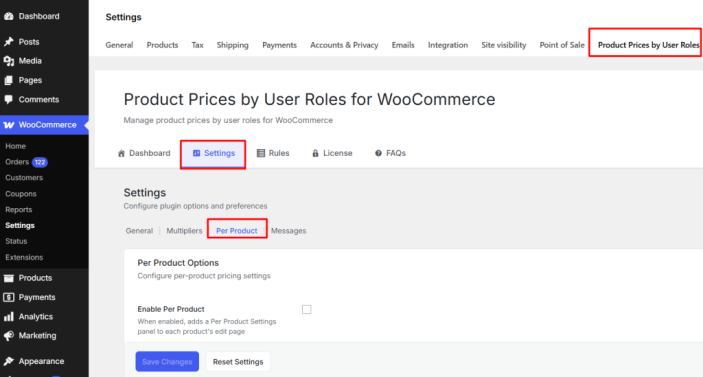This screenshot has width=703, height=377.
Task: Click the Orders count badge 122
Action: tap(40, 162)
